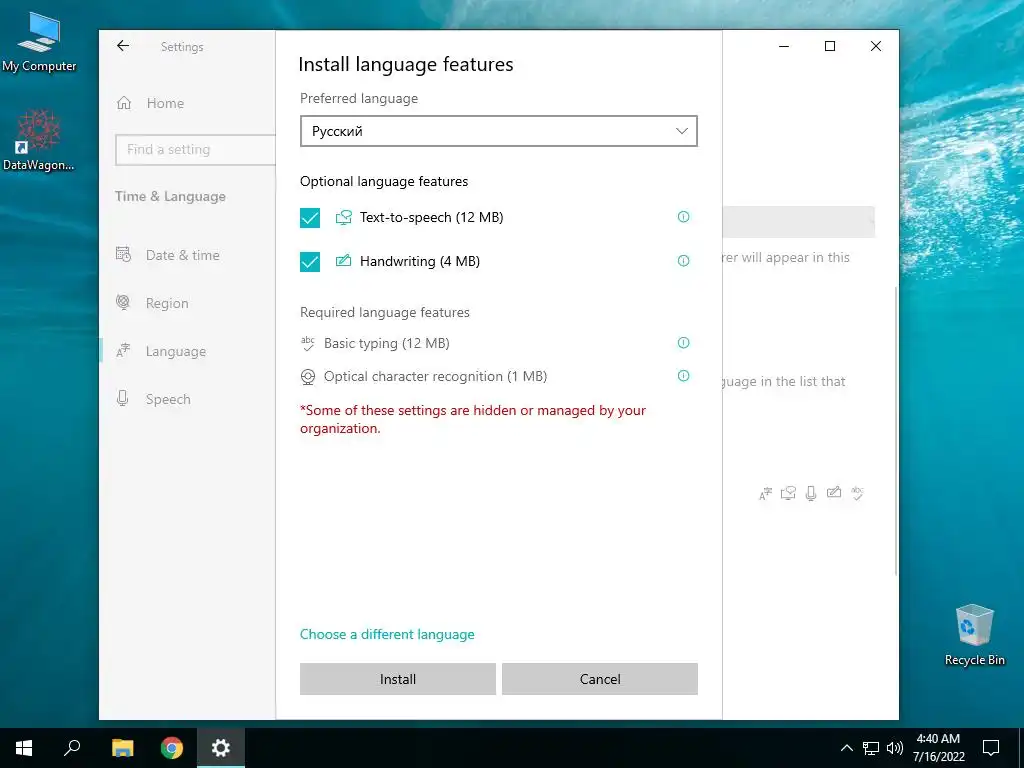Click the Language character icon in sidebar
This screenshot has height=768, width=1024.
123,351
